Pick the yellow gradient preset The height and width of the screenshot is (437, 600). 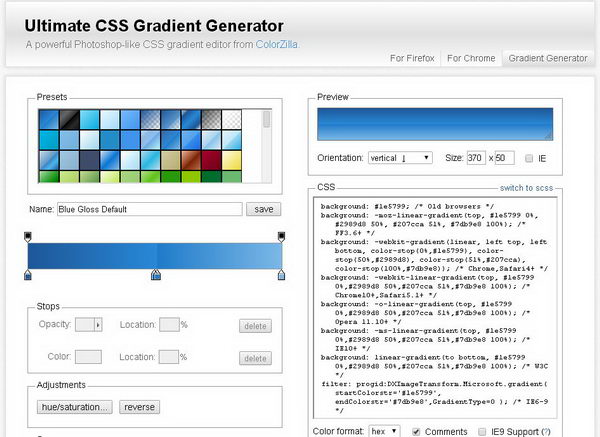tap(232, 160)
